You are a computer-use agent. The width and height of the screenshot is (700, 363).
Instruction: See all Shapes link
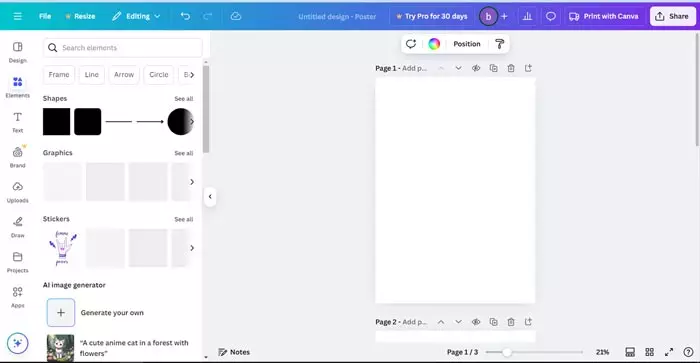pos(183,99)
